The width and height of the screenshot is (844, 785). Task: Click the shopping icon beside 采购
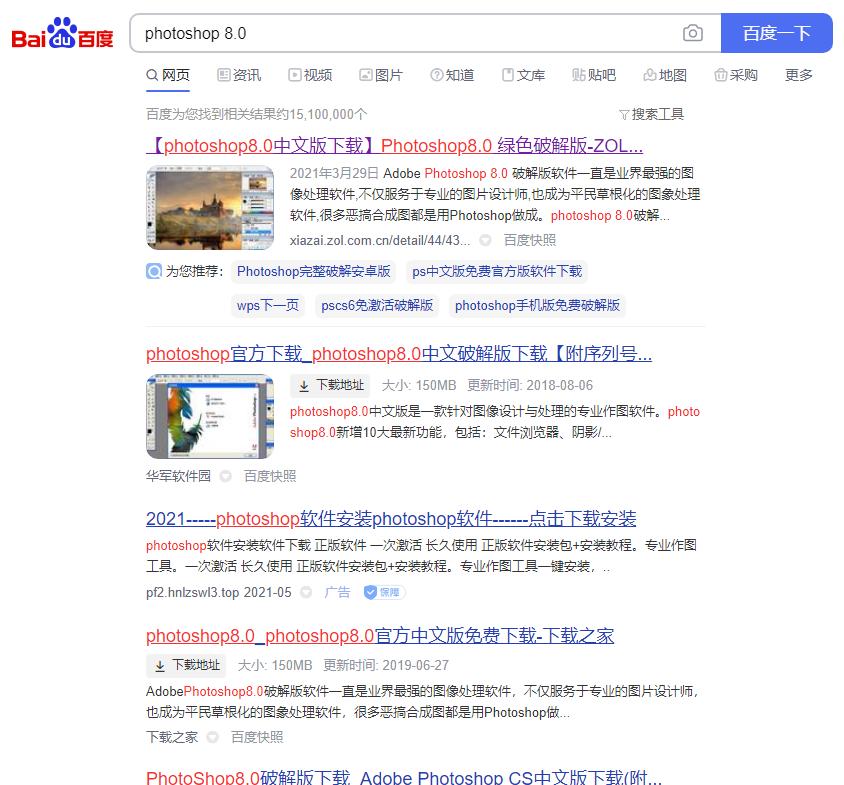coord(719,74)
